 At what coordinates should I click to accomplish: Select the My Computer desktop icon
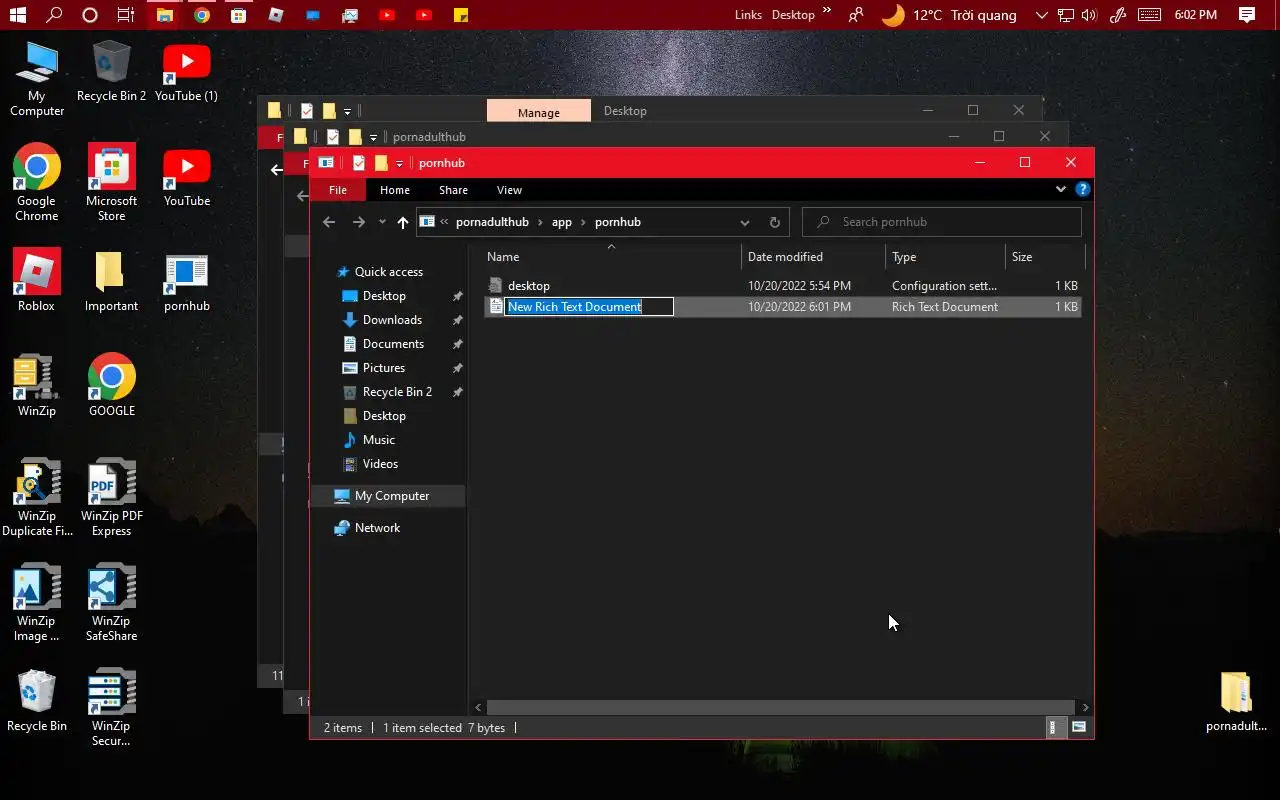coord(37,79)
